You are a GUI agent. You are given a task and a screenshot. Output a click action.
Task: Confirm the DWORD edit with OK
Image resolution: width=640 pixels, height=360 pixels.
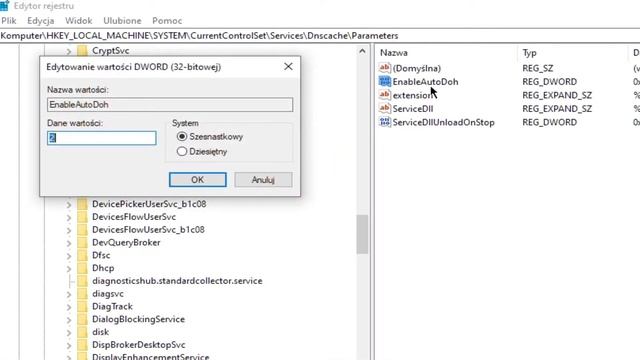coord(198,180)
